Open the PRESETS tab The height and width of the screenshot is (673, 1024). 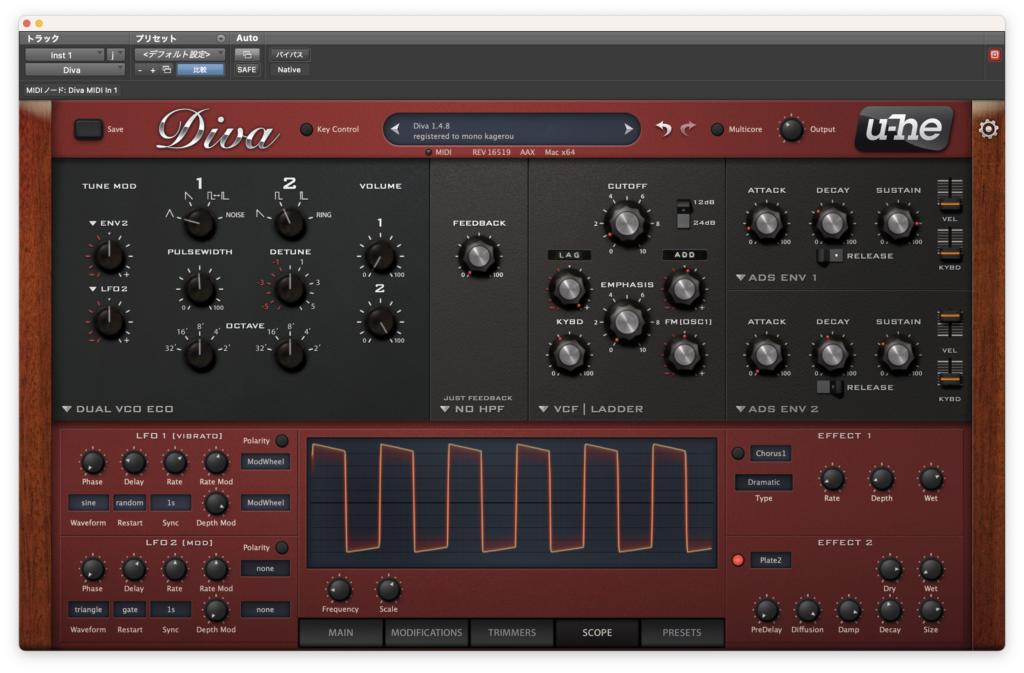(x=681, y=633)
